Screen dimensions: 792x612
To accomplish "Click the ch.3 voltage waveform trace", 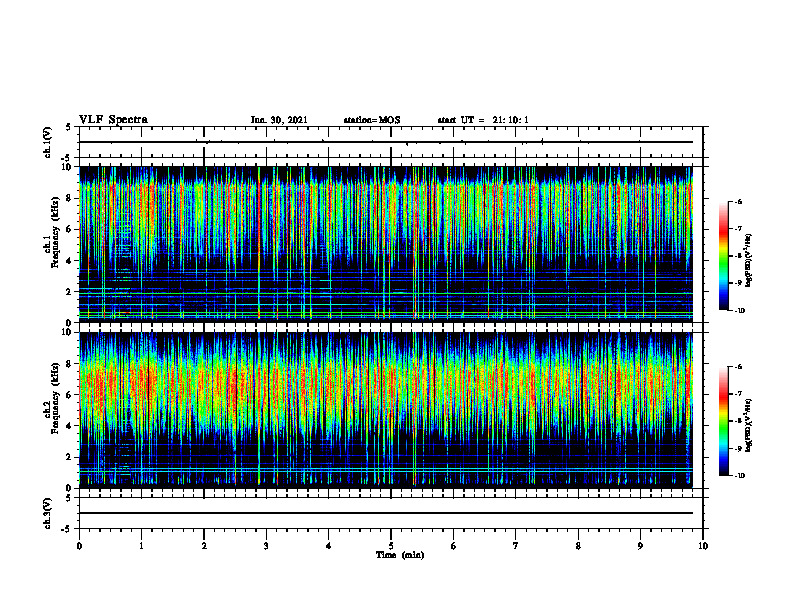I will tap(386, 513).
